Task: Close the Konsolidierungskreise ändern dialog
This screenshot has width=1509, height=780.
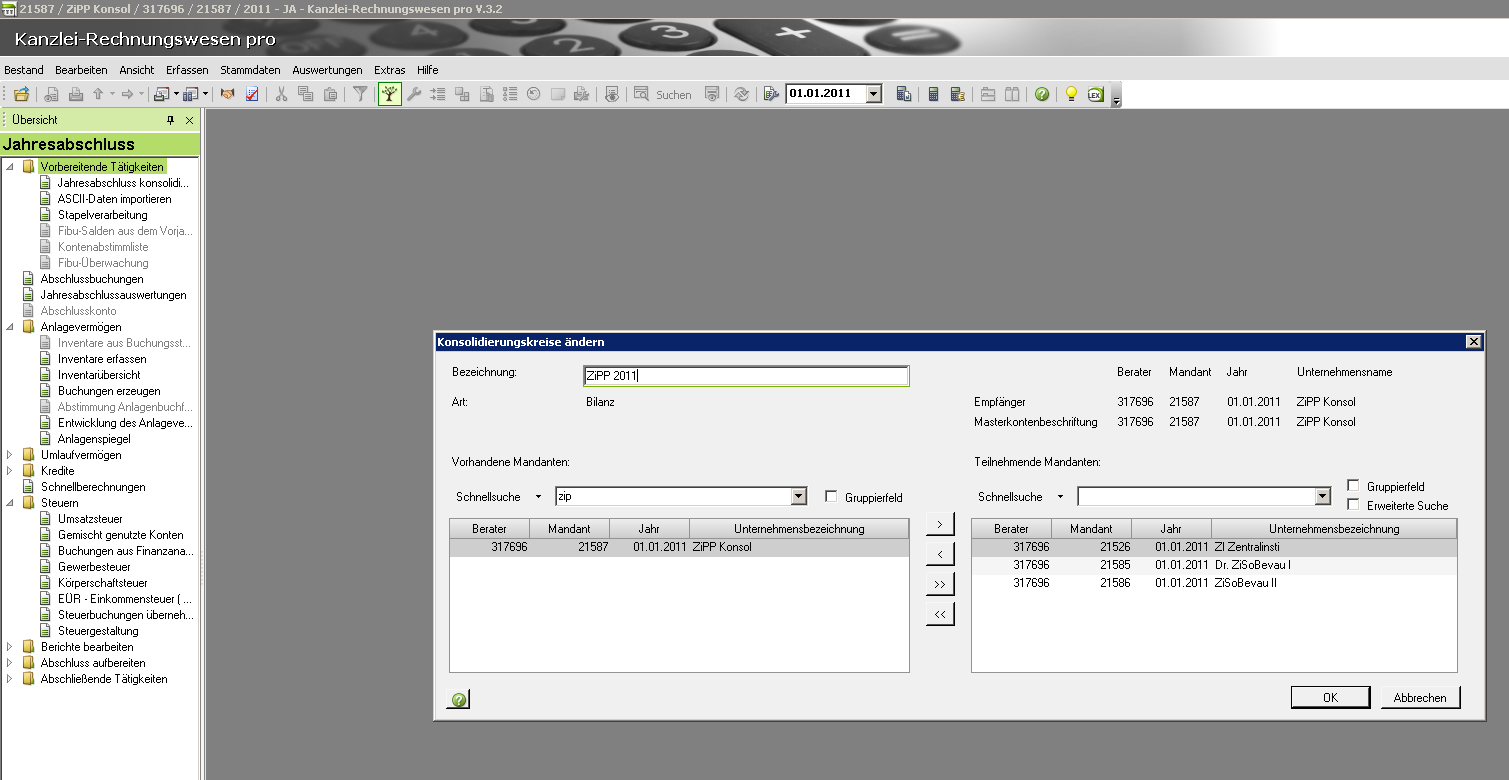Action: 1473,342
